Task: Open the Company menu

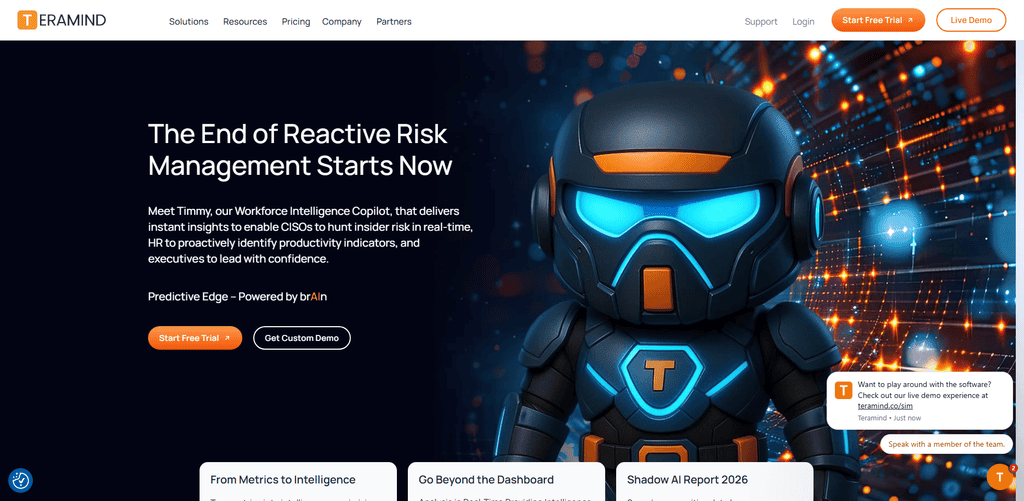Action: pyautogui.click(x=342, y=22)
